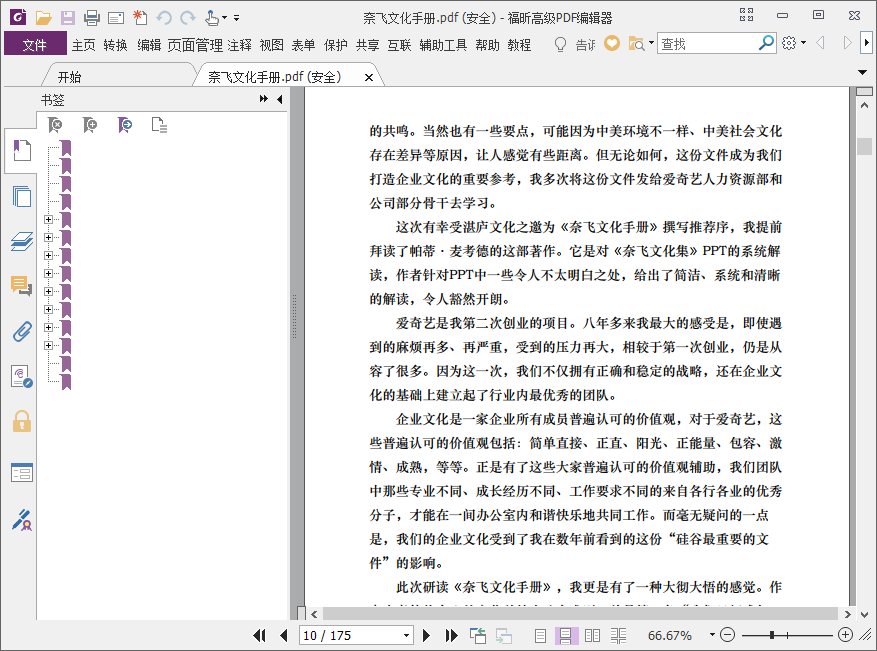Expand the first collapsed bookmark node
The width and height of the screenshot is (877, 651).
pyautogui.click(x=49, y=219)
